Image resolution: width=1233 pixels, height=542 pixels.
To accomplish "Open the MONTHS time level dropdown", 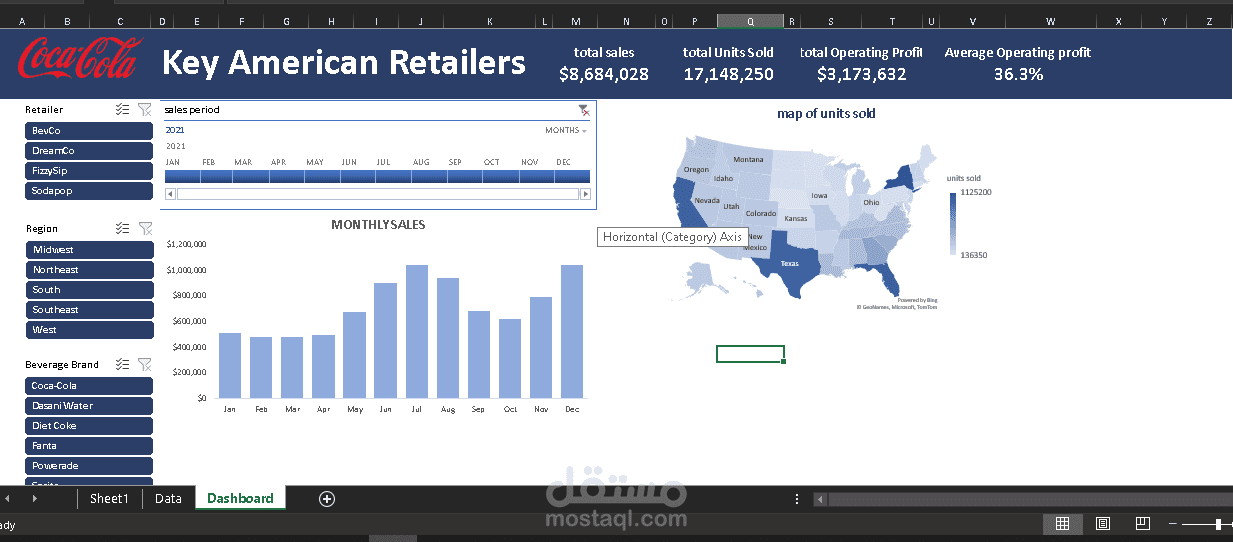I will pyautogui.click(x=566, y=131).
